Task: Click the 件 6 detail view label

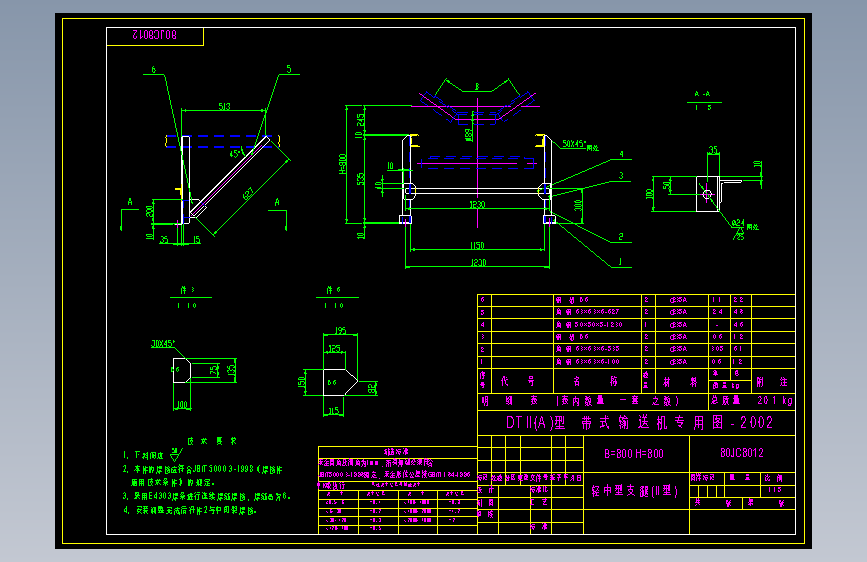Action: click(333, 290)
